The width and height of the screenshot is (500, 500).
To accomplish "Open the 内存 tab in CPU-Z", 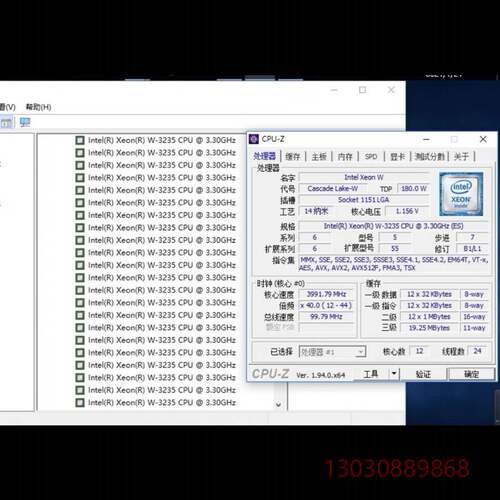I will [345, 156].
